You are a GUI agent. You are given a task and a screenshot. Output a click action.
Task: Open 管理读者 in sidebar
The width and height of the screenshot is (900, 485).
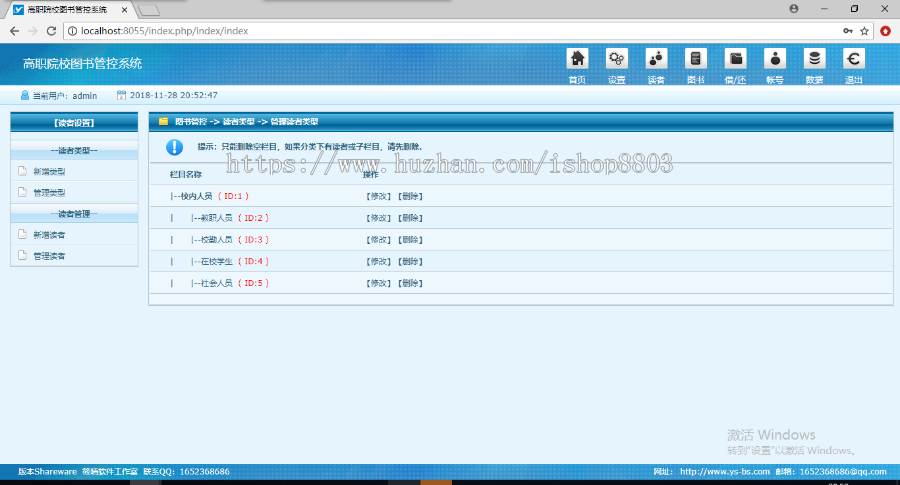pyautogui.click(x=49, y=256)
